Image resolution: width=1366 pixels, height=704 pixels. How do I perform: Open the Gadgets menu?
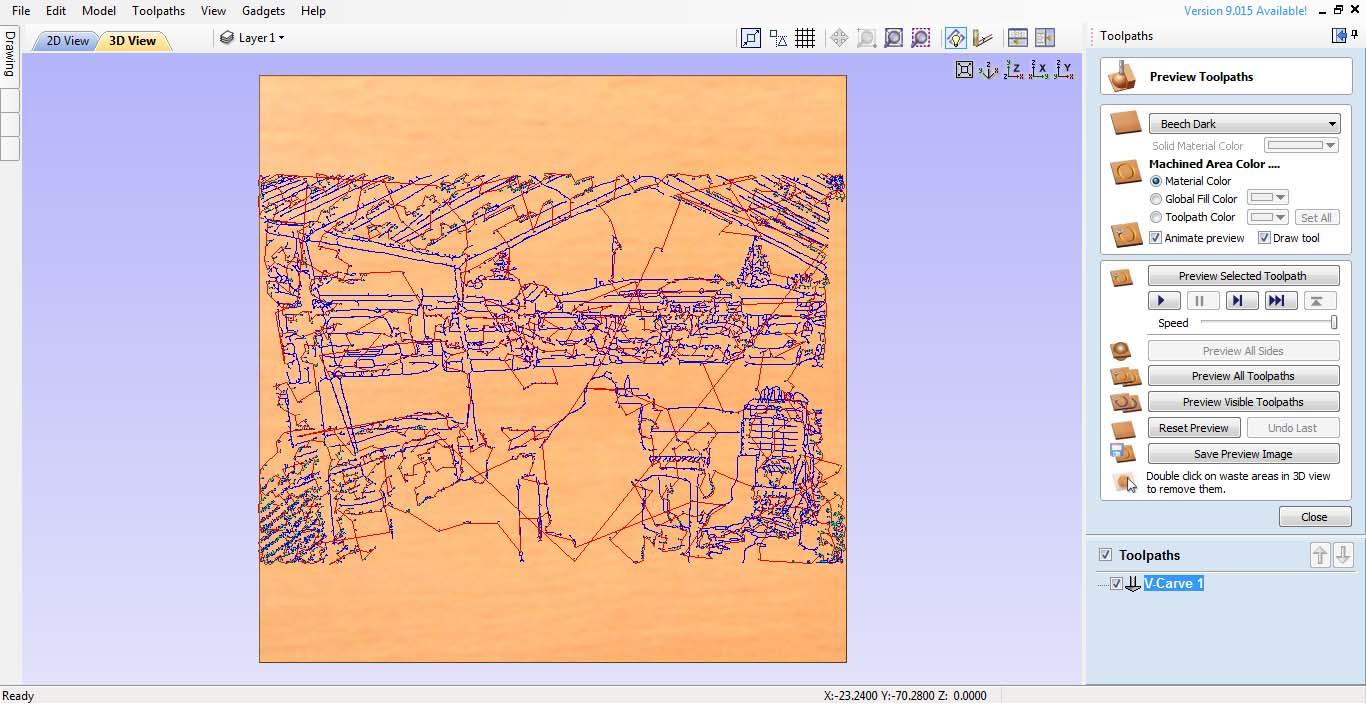(263, 11)
